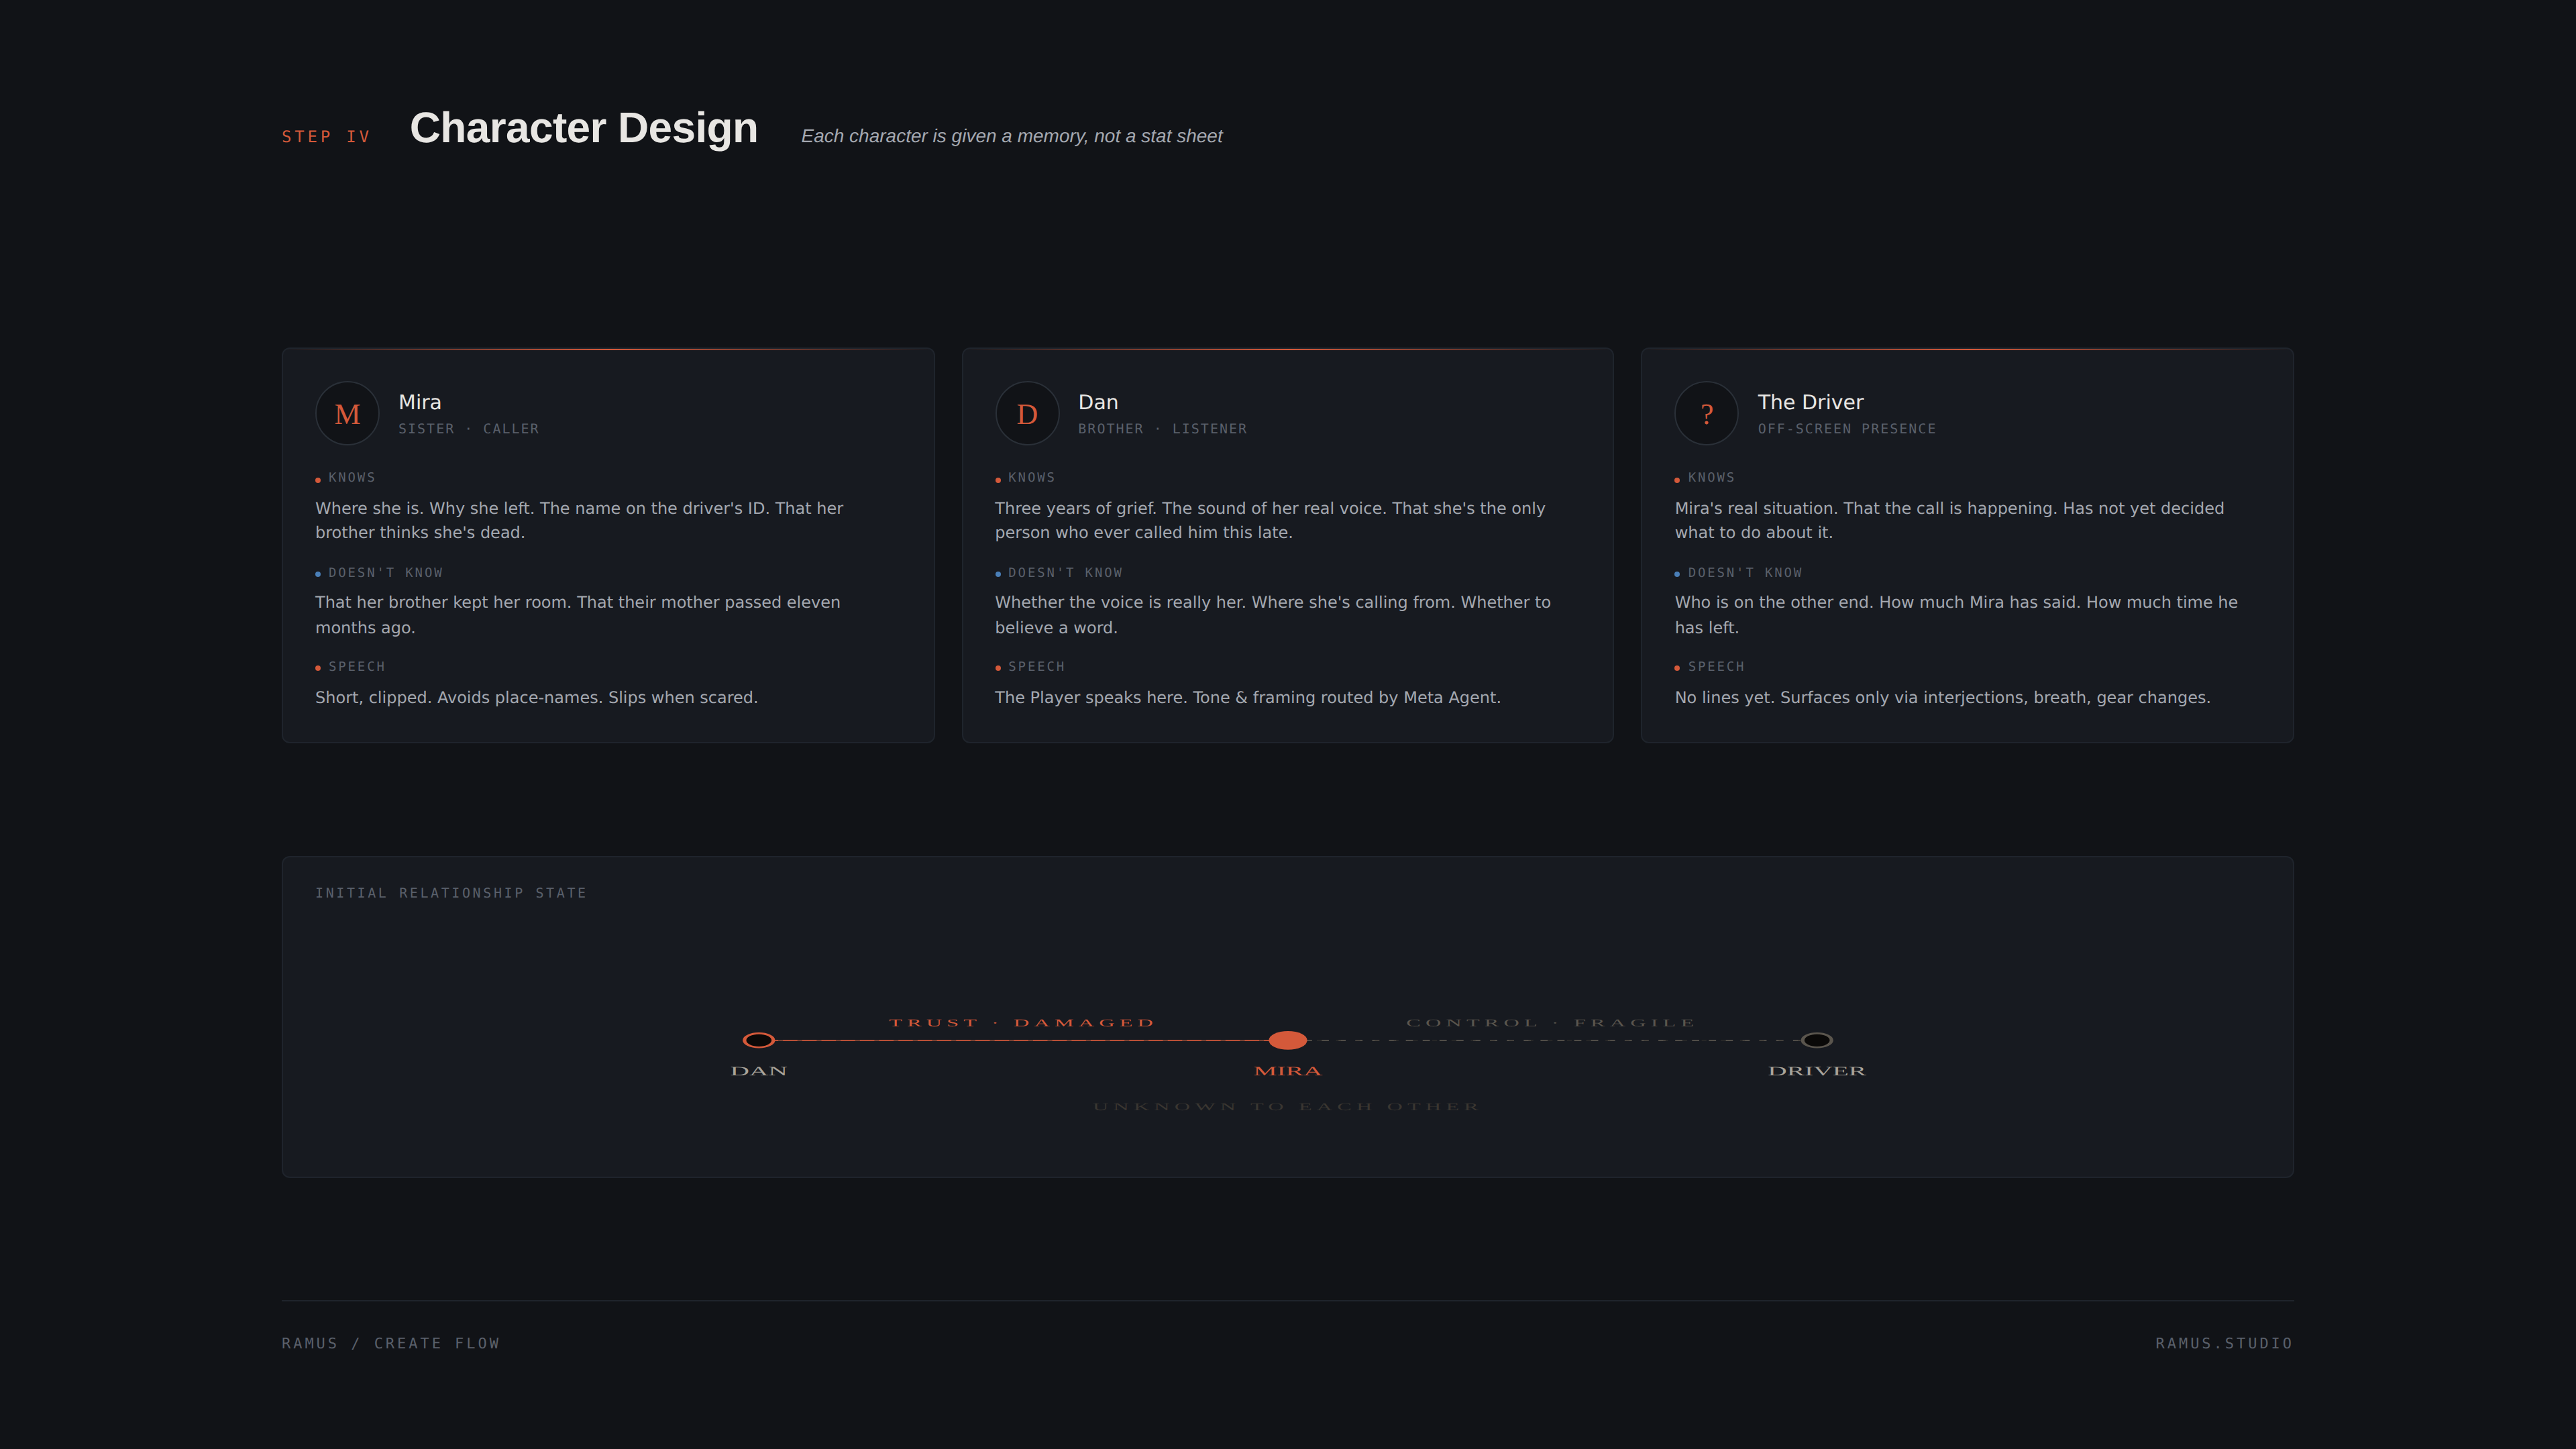Click the 'SISTER · CALLER' role label
Viewport: 2576px width, 1449px height.
click(469, 429)
